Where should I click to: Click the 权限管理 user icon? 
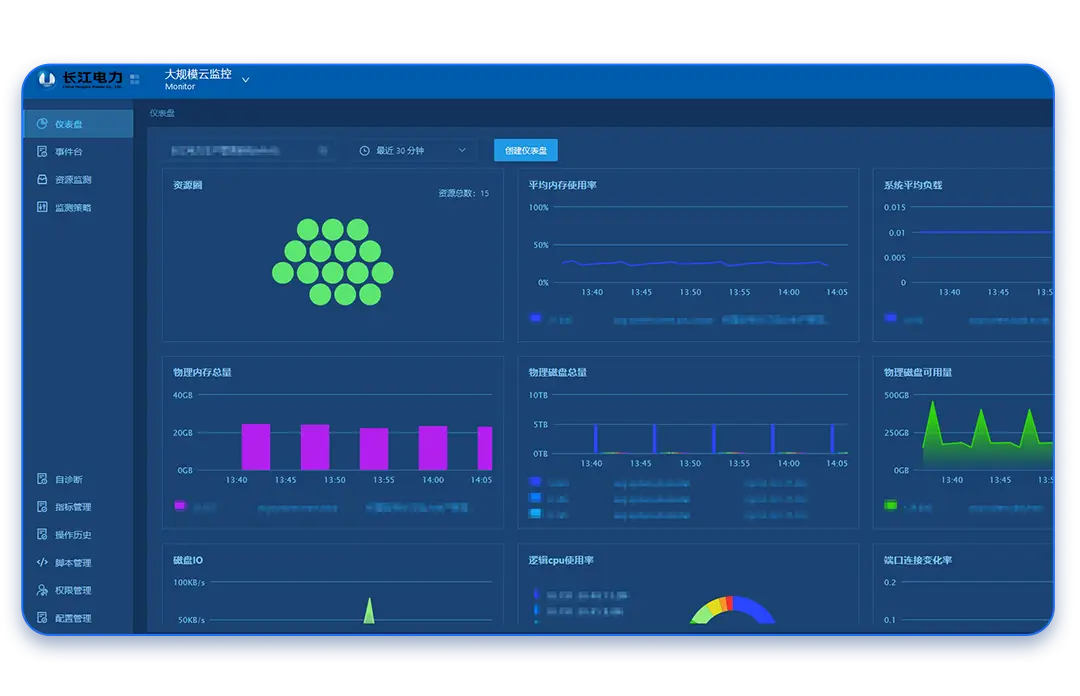coord(42,591)
